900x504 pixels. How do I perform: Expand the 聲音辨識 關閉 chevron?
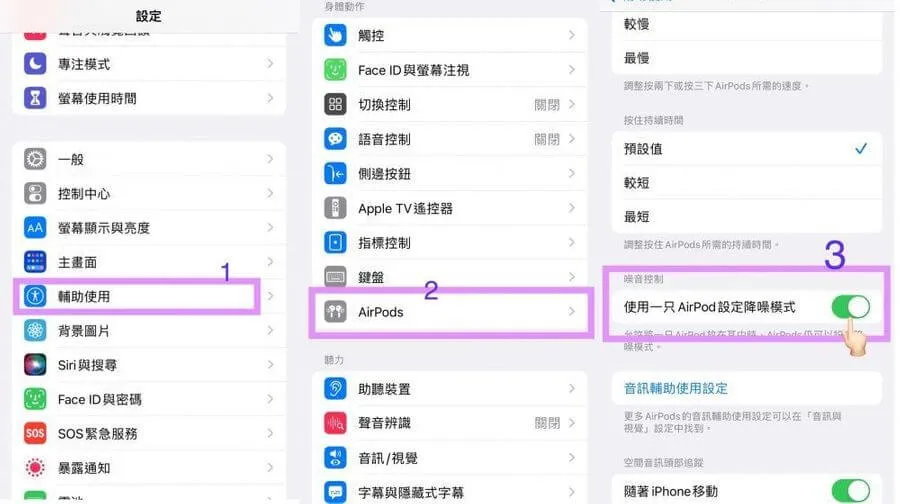pyautogui.click(x=572, y=423)
